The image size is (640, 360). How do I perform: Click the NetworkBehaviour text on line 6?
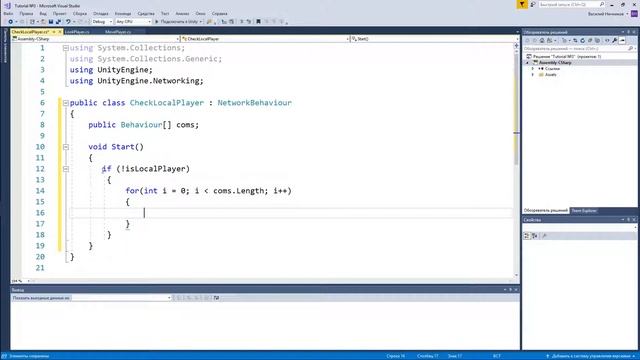[x=254, y=103]
